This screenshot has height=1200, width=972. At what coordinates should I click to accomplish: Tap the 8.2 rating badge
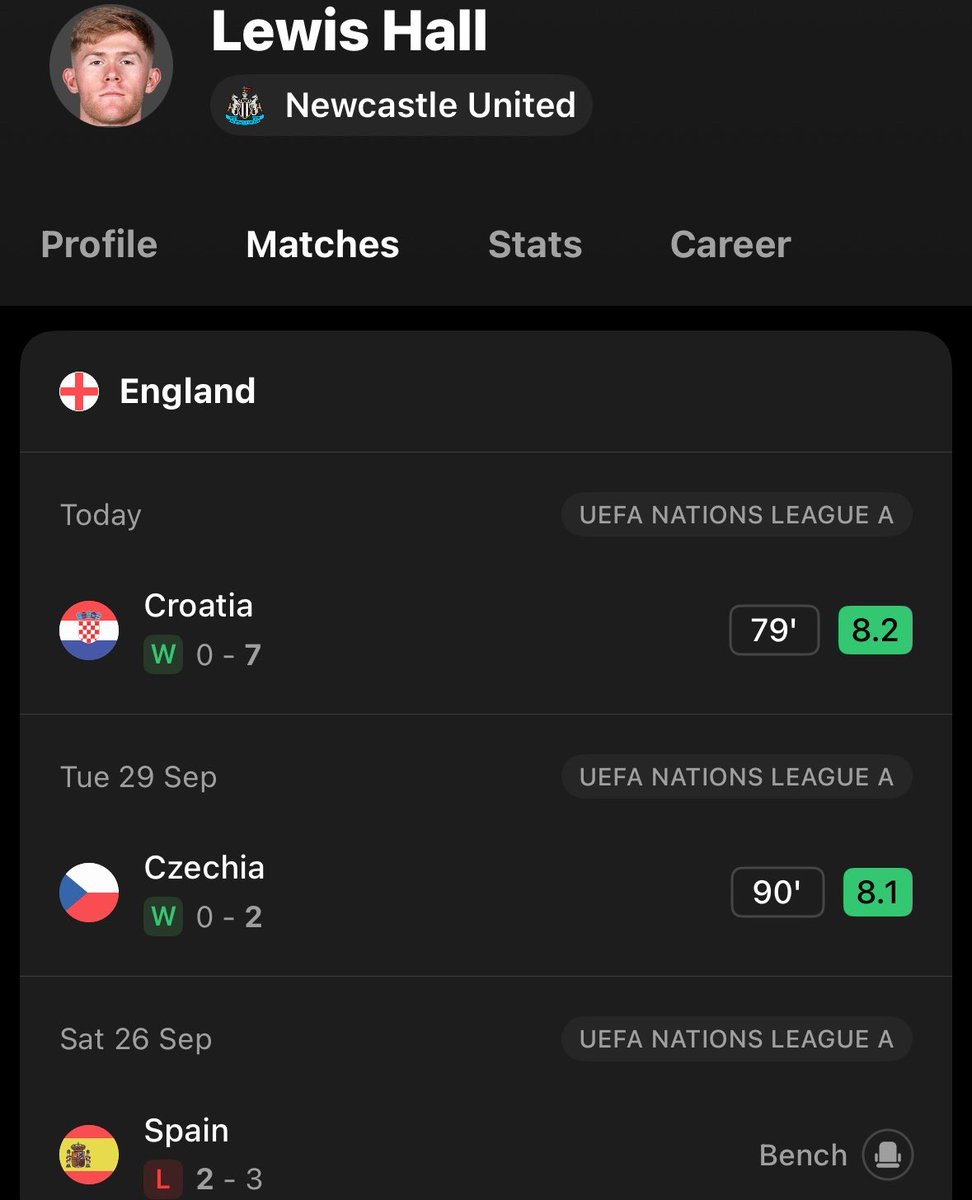click(x=875, y=630)
